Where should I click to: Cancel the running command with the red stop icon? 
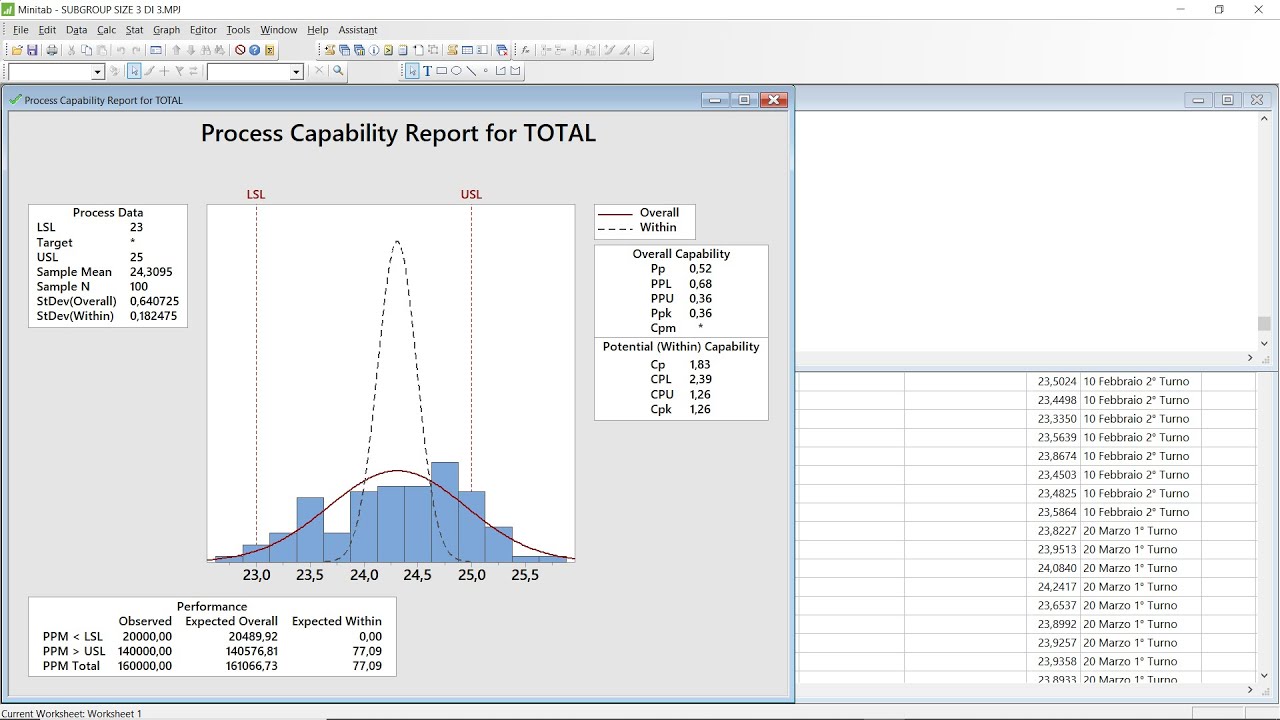click(x=240, y=50)
